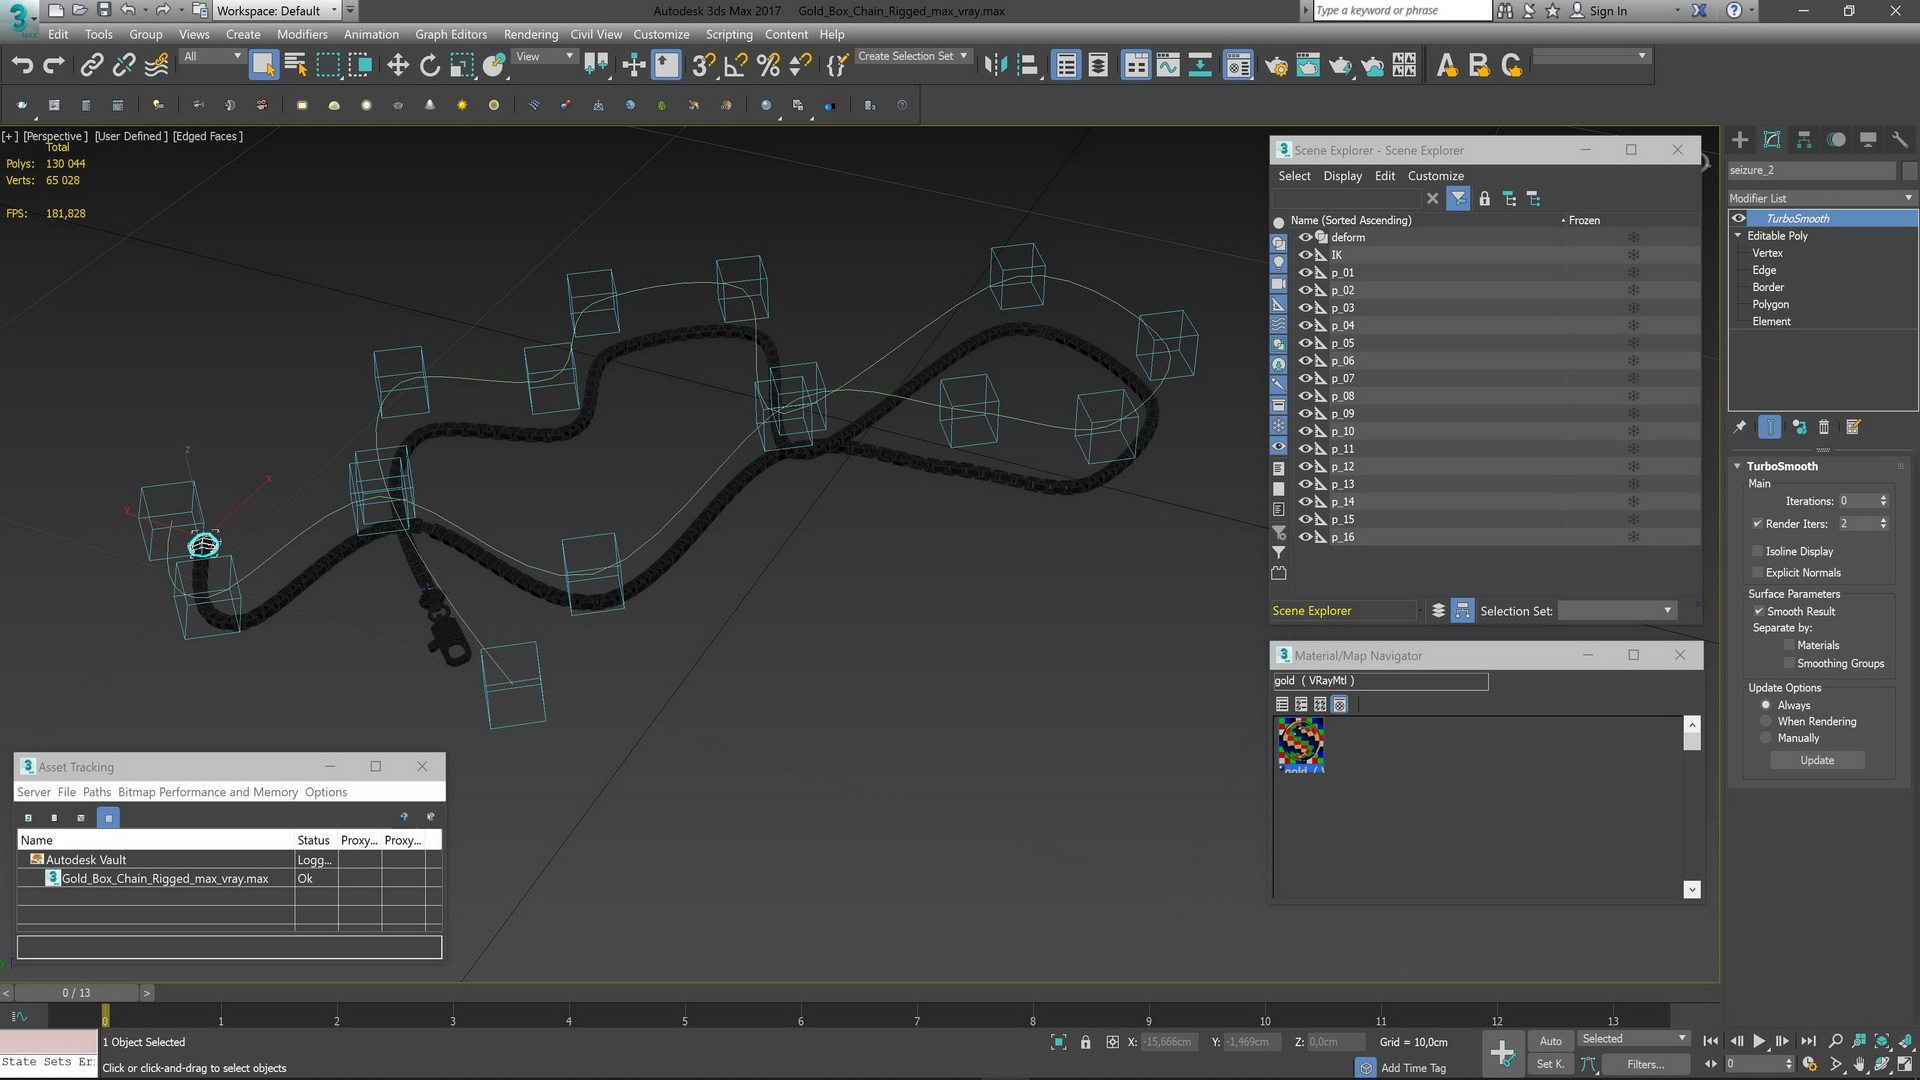This screenshot has width=1920, height=1080.
Task: Enable Isoline Display checkbox
Action: pyautogui.click(x=1757, y=552)
